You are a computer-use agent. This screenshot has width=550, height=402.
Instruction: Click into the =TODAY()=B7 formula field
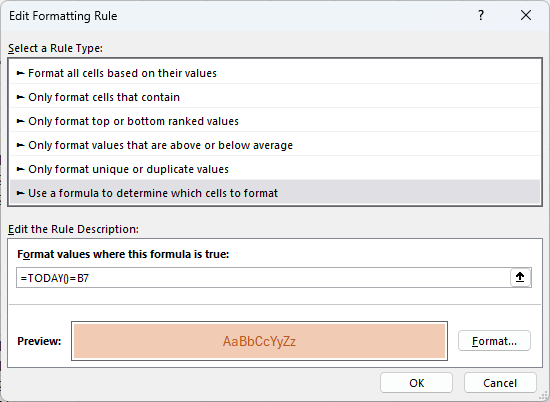pos(263,278)
